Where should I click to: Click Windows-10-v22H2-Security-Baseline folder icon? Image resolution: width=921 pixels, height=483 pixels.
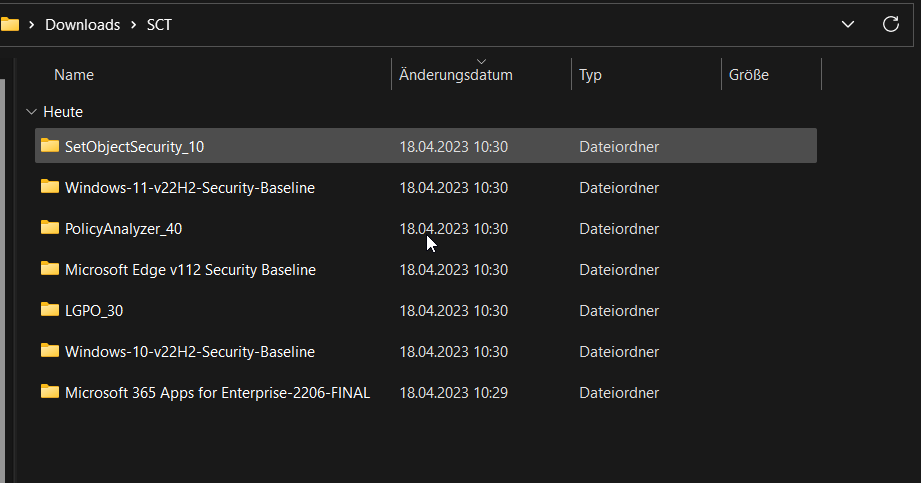[50, 351]
